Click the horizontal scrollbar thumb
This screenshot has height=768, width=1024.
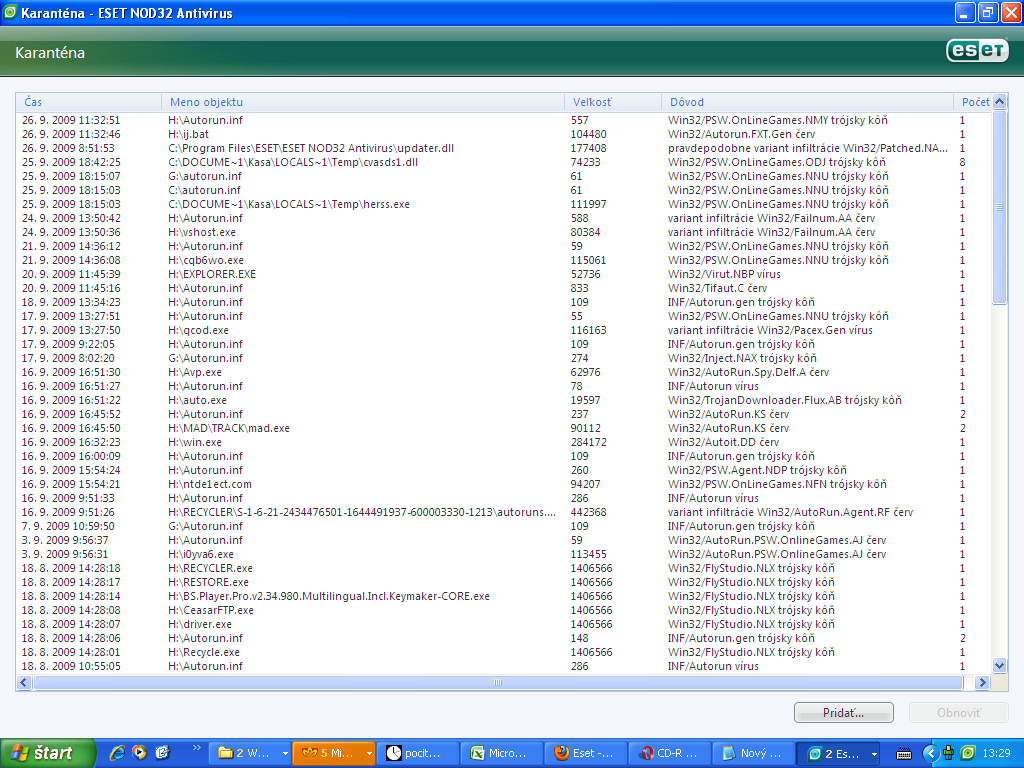click(498, 682)
